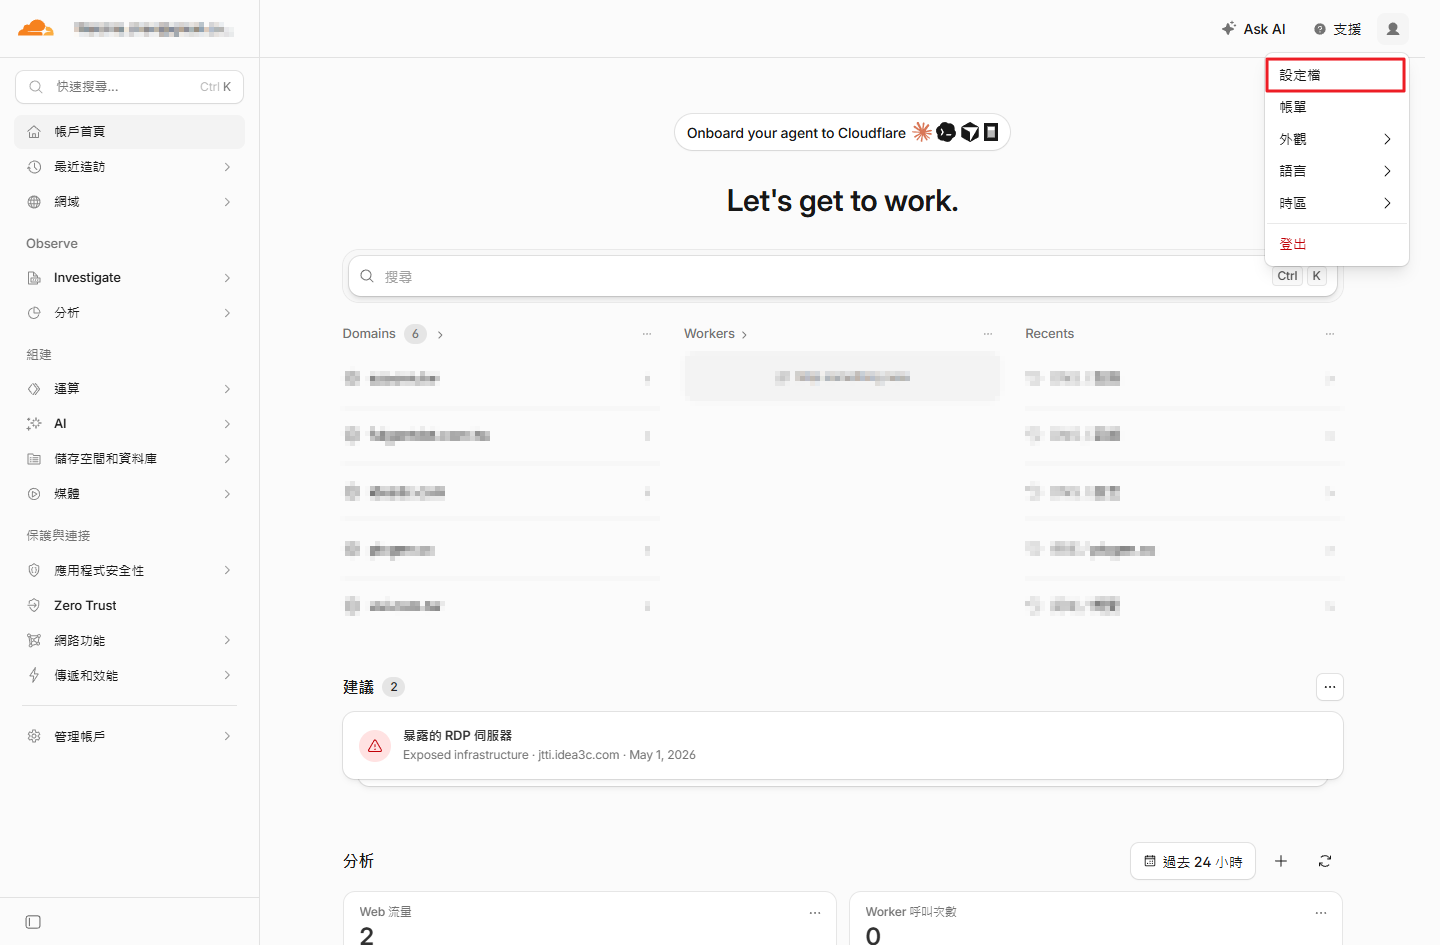Open the 外觀 appearance submenu
This screenshot has width=1440, height=945.
click(1336, 139)
